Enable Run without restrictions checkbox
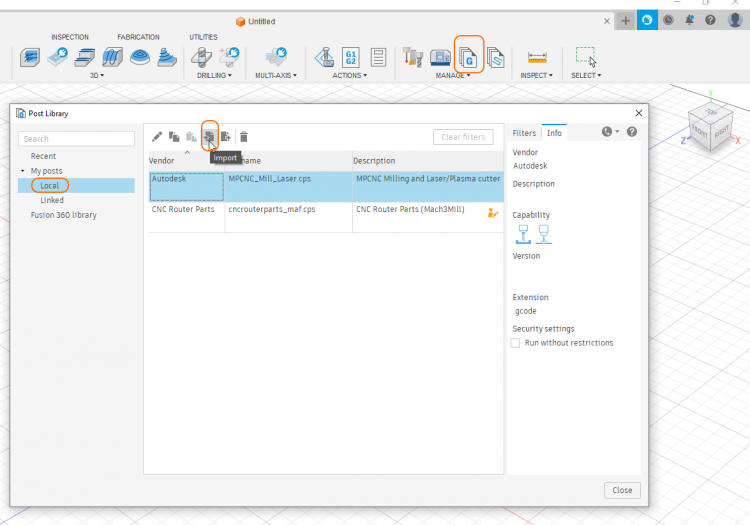Viewport: 750px width, 525px height. tap(516, 343)
